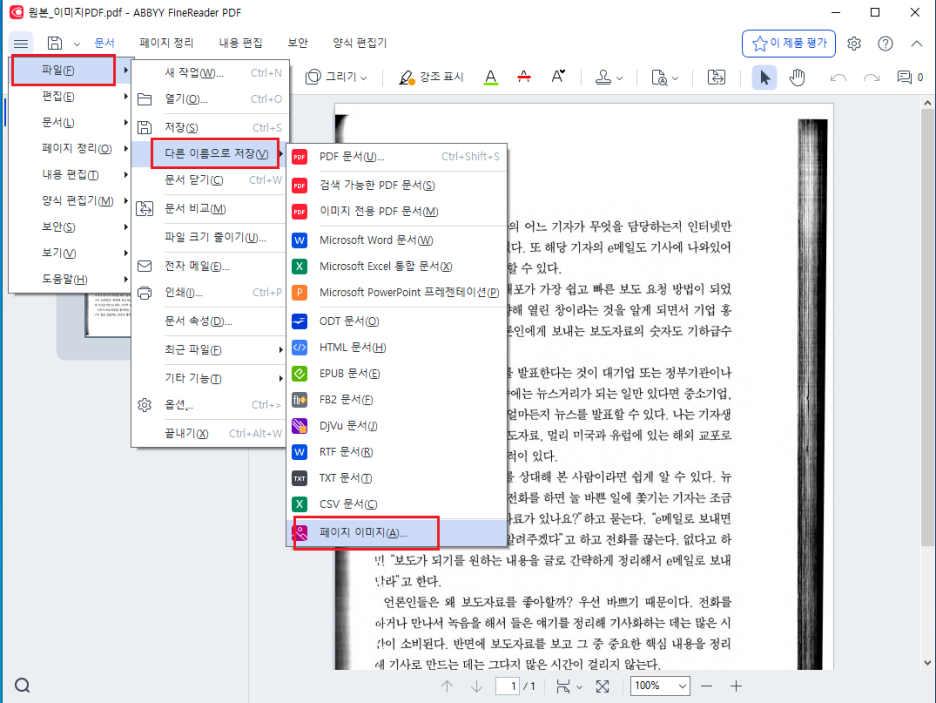Choose 파일 크기 줄이기 menu item
This screenshot has height=703, width=936.
pos(211,237)
